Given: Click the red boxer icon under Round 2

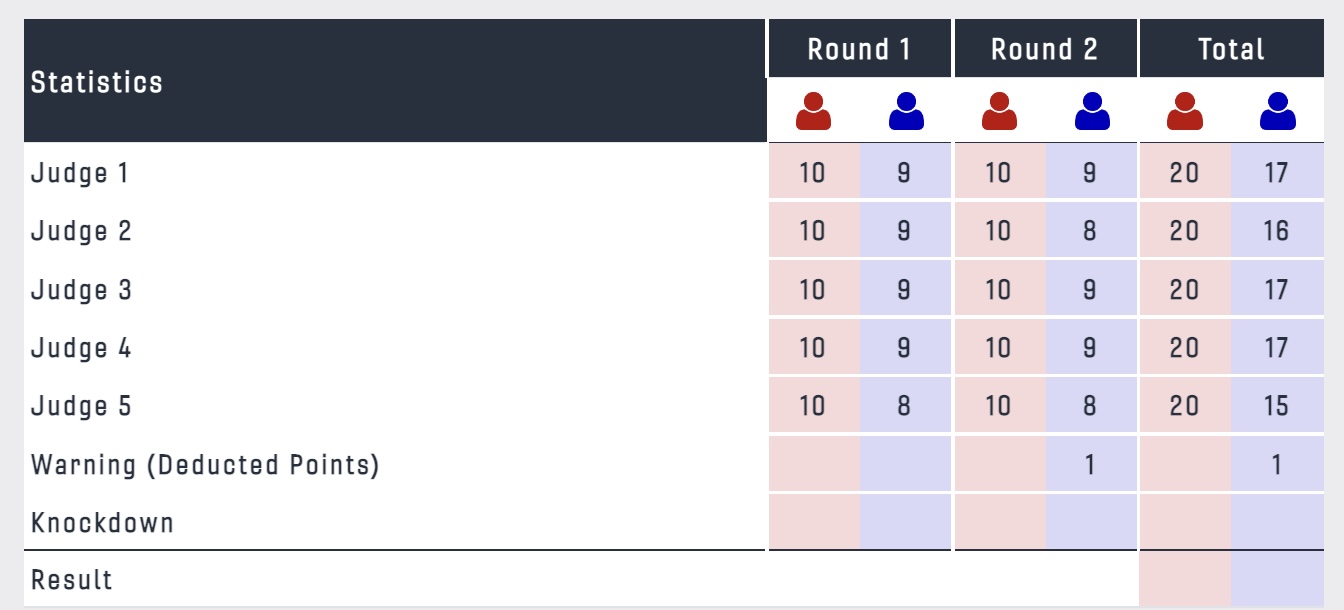Looking at the screenshot, I should tap(999, 111).
